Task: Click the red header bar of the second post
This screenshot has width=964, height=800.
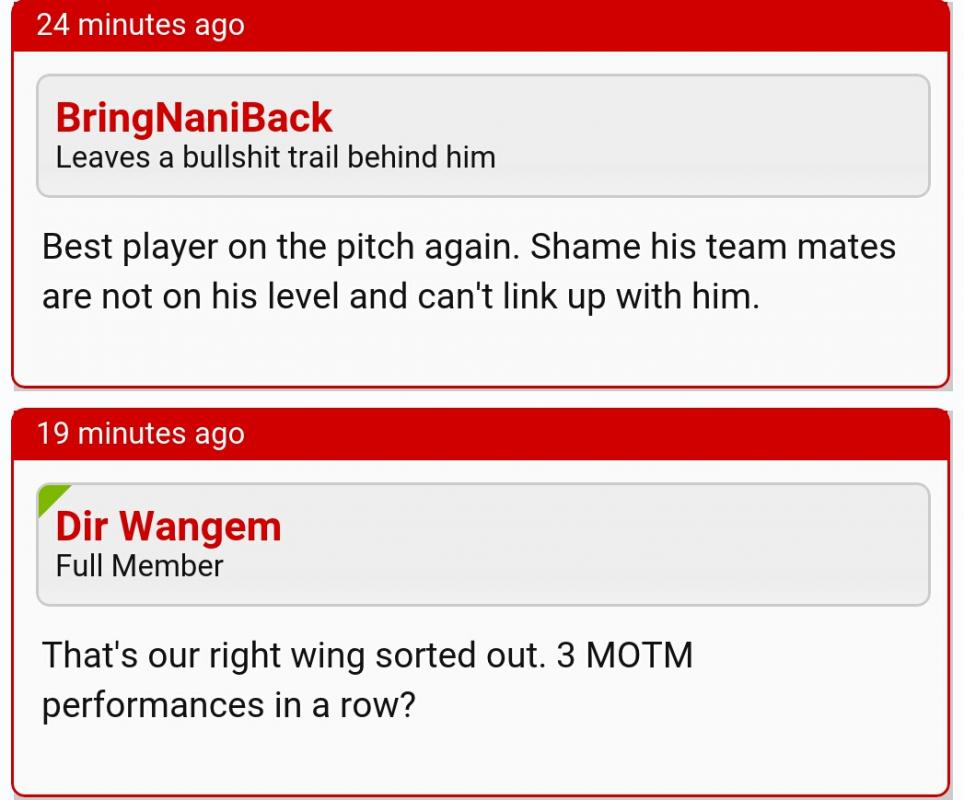Action: 600,434
